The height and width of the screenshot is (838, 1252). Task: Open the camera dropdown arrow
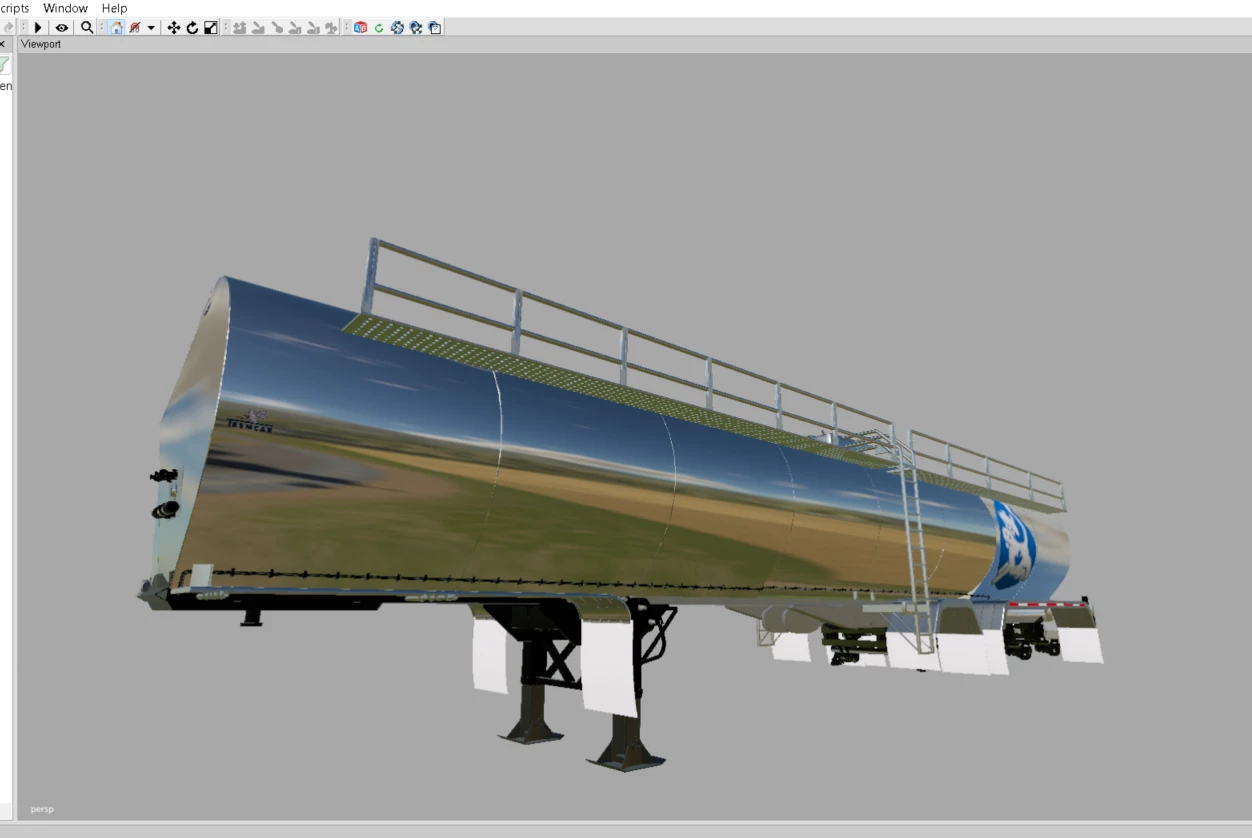152,27
